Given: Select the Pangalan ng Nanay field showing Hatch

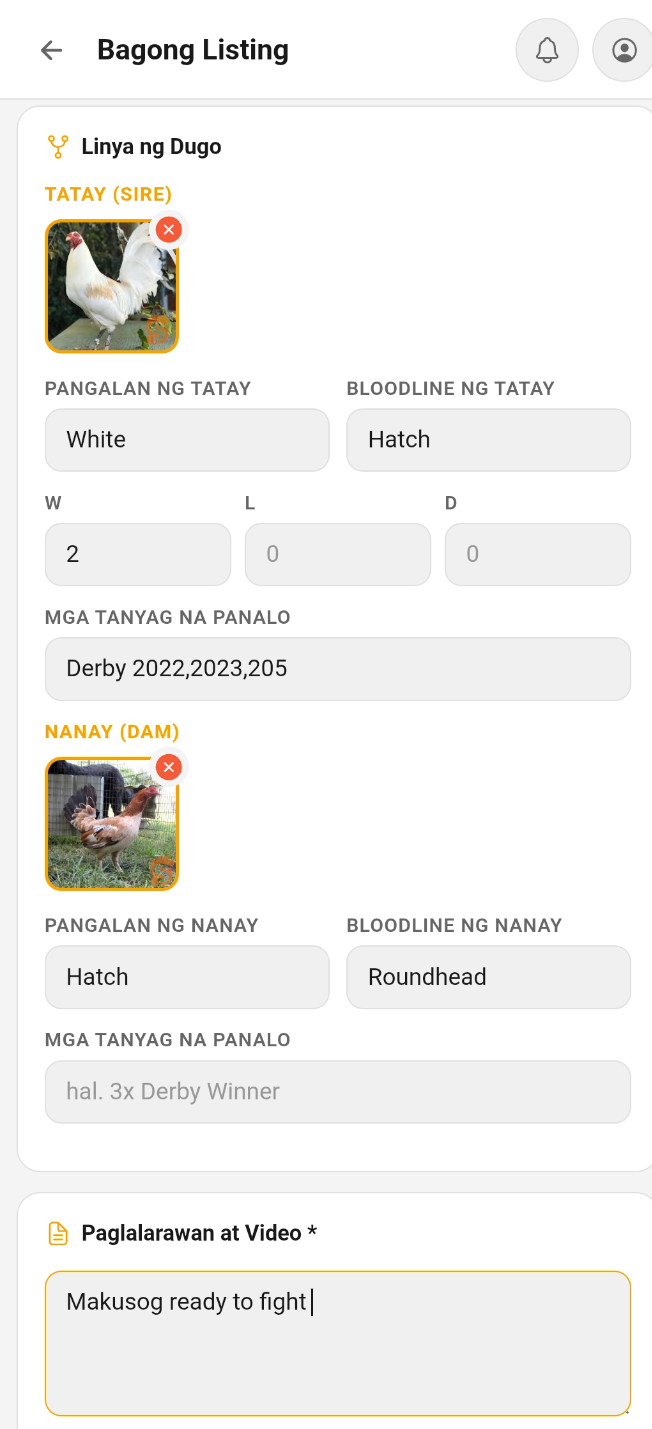Looking at the screenshot, I should [x=186, y=977].
